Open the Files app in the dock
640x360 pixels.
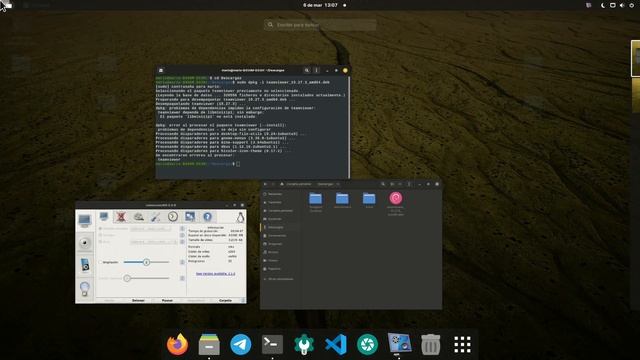[209, 344]
